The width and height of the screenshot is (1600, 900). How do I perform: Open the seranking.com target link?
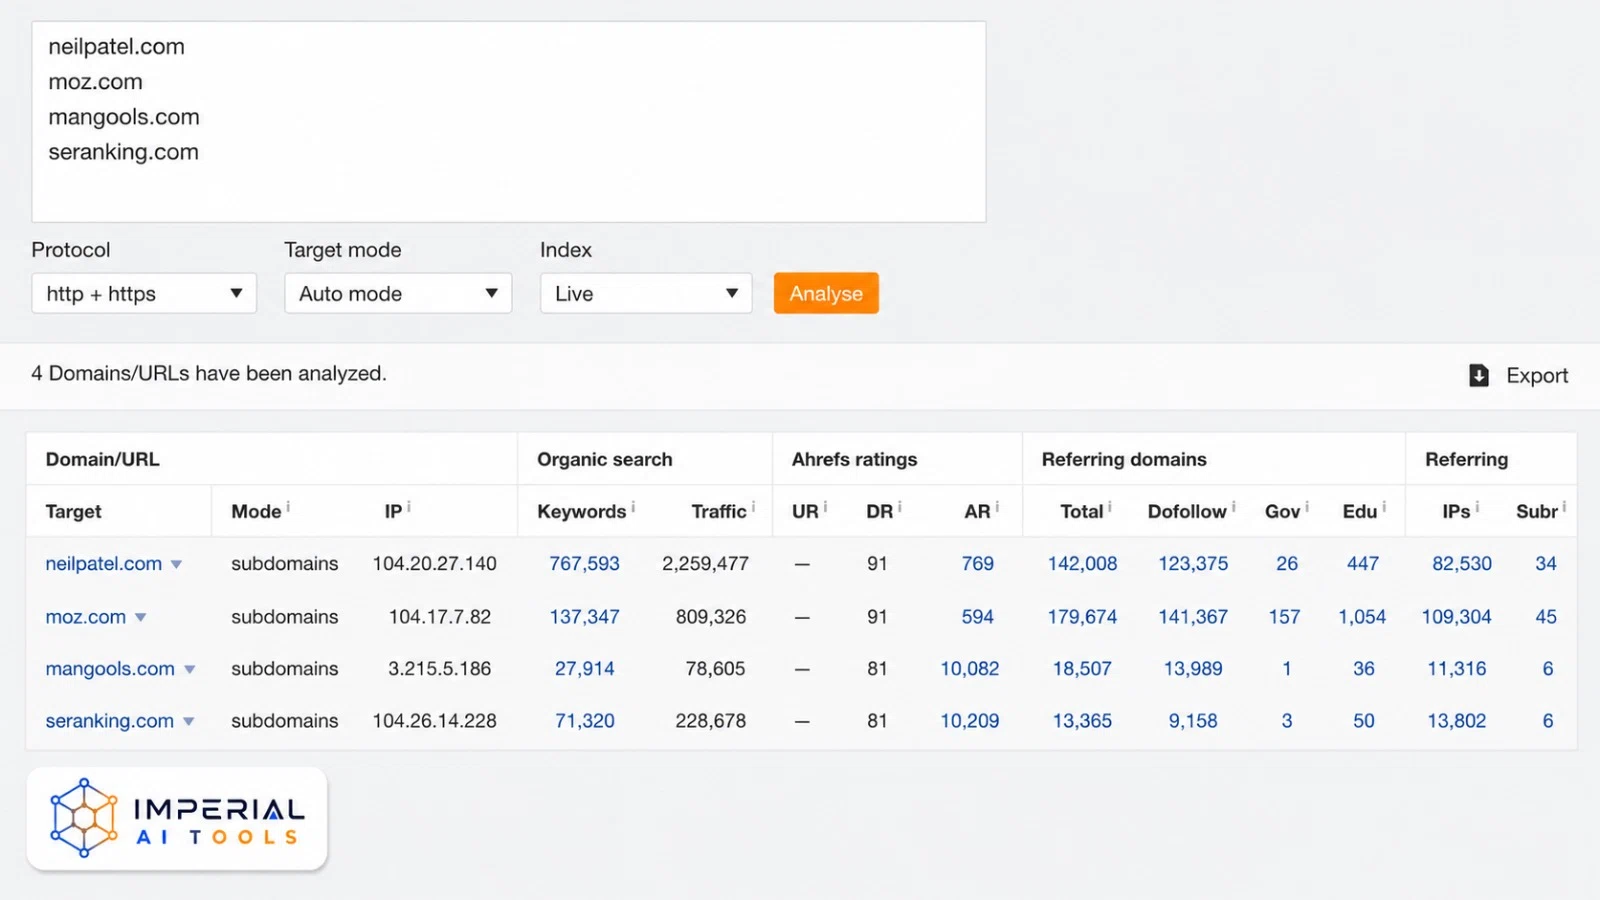point(109,720)
